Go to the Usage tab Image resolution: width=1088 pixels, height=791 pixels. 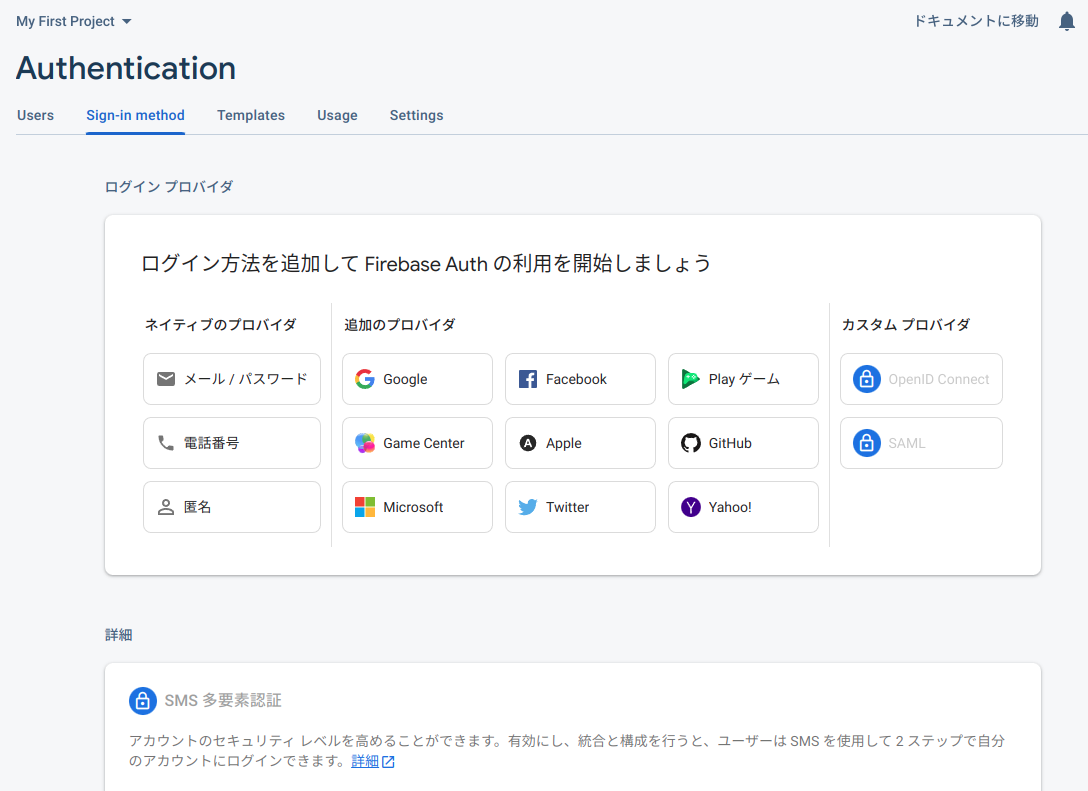(x=337, y=115)
